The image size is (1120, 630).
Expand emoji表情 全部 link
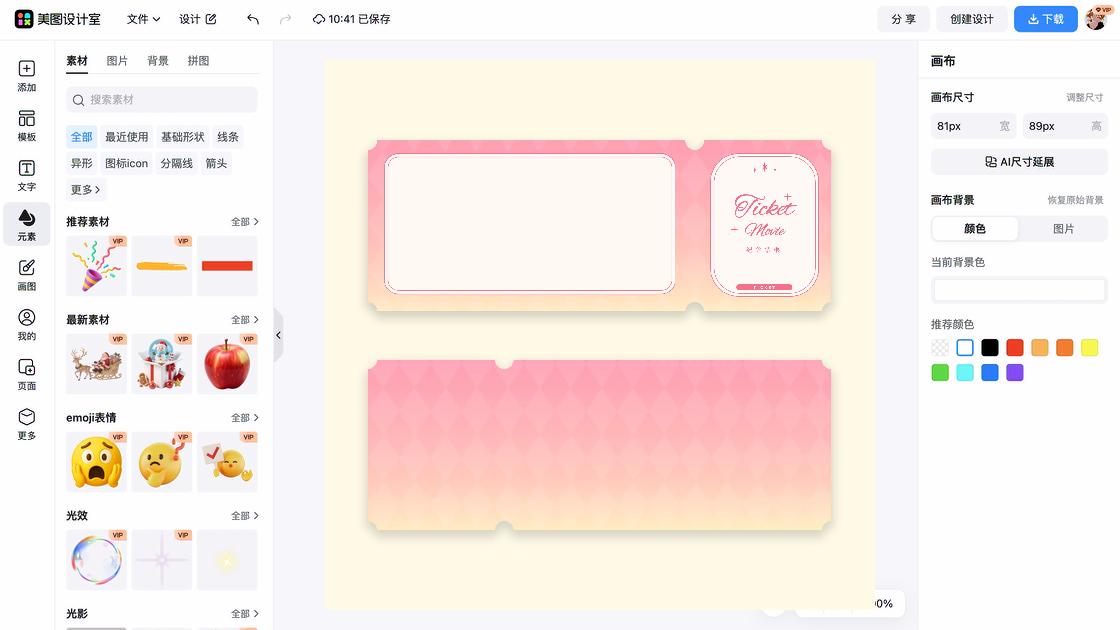(245, 418)
